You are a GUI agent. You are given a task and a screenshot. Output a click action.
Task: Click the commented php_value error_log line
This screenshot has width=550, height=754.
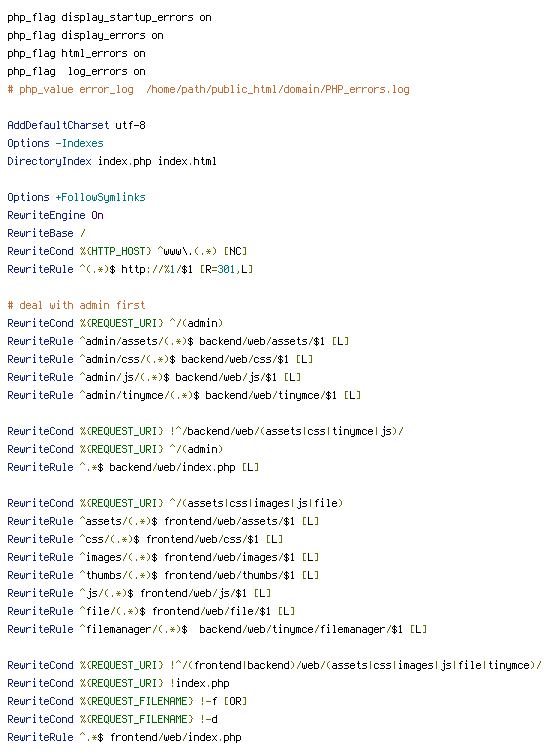(x=208, y=89)
